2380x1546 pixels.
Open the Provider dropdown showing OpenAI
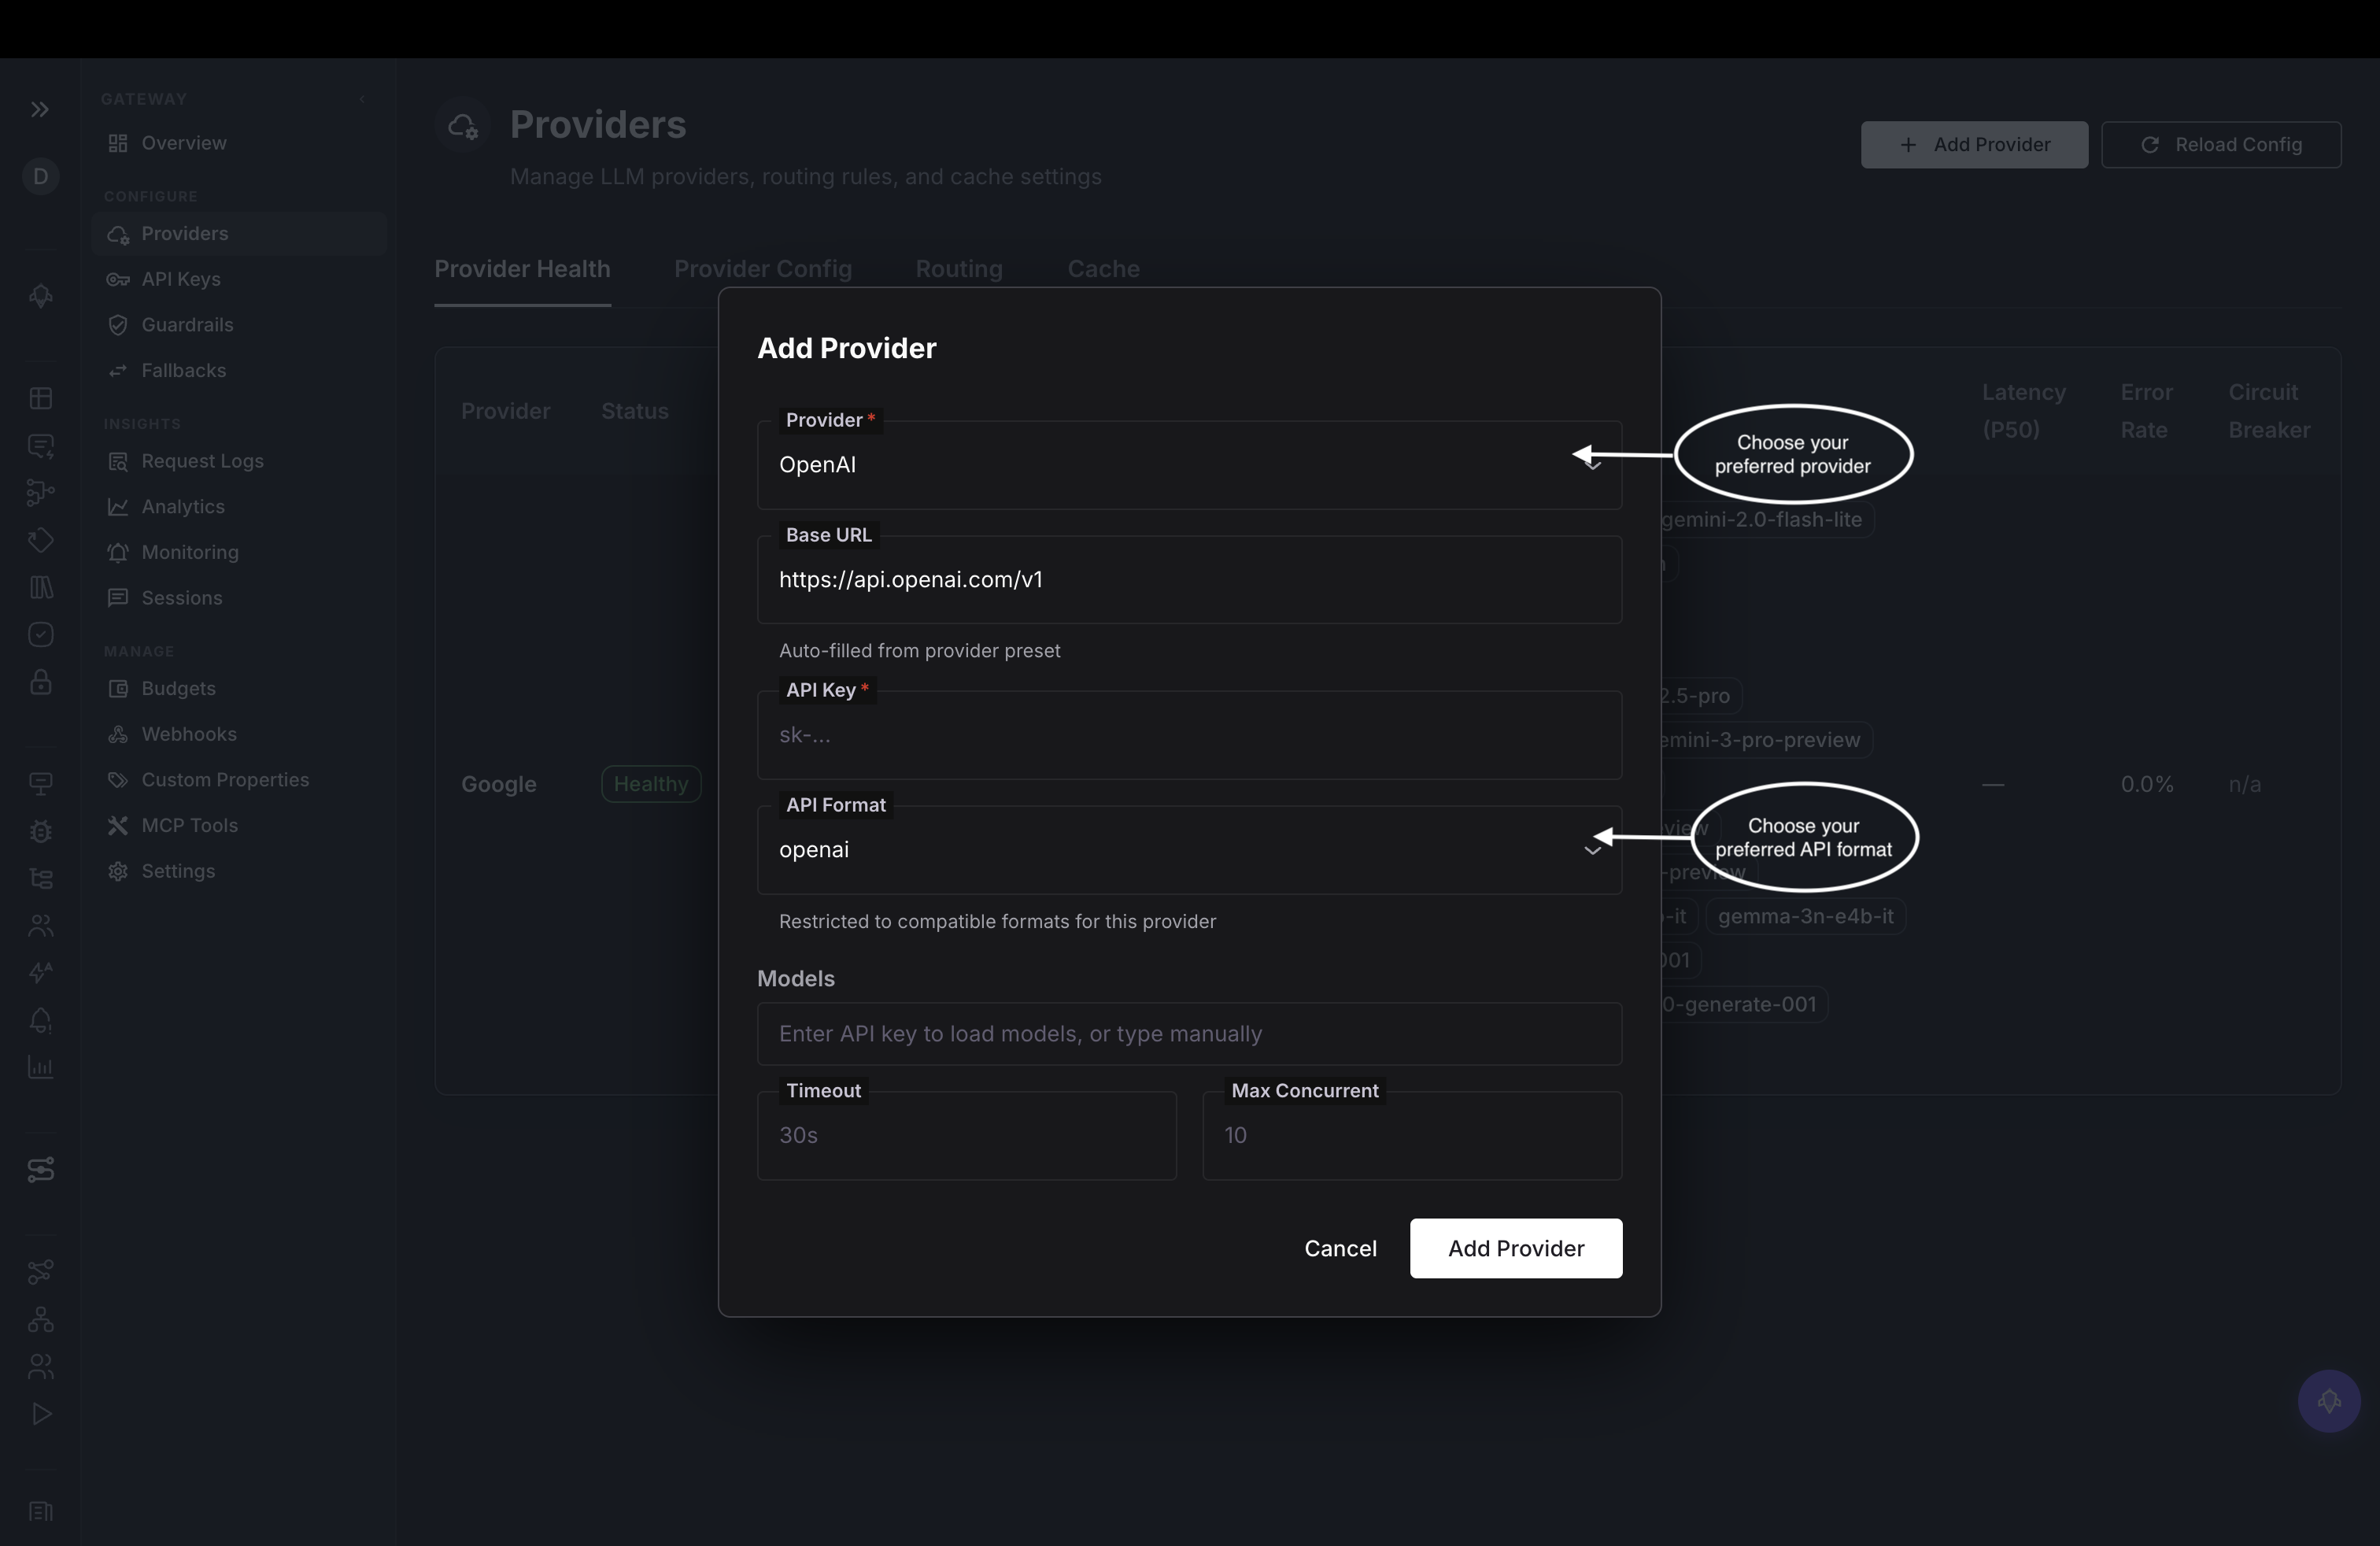coord(1189,465)
